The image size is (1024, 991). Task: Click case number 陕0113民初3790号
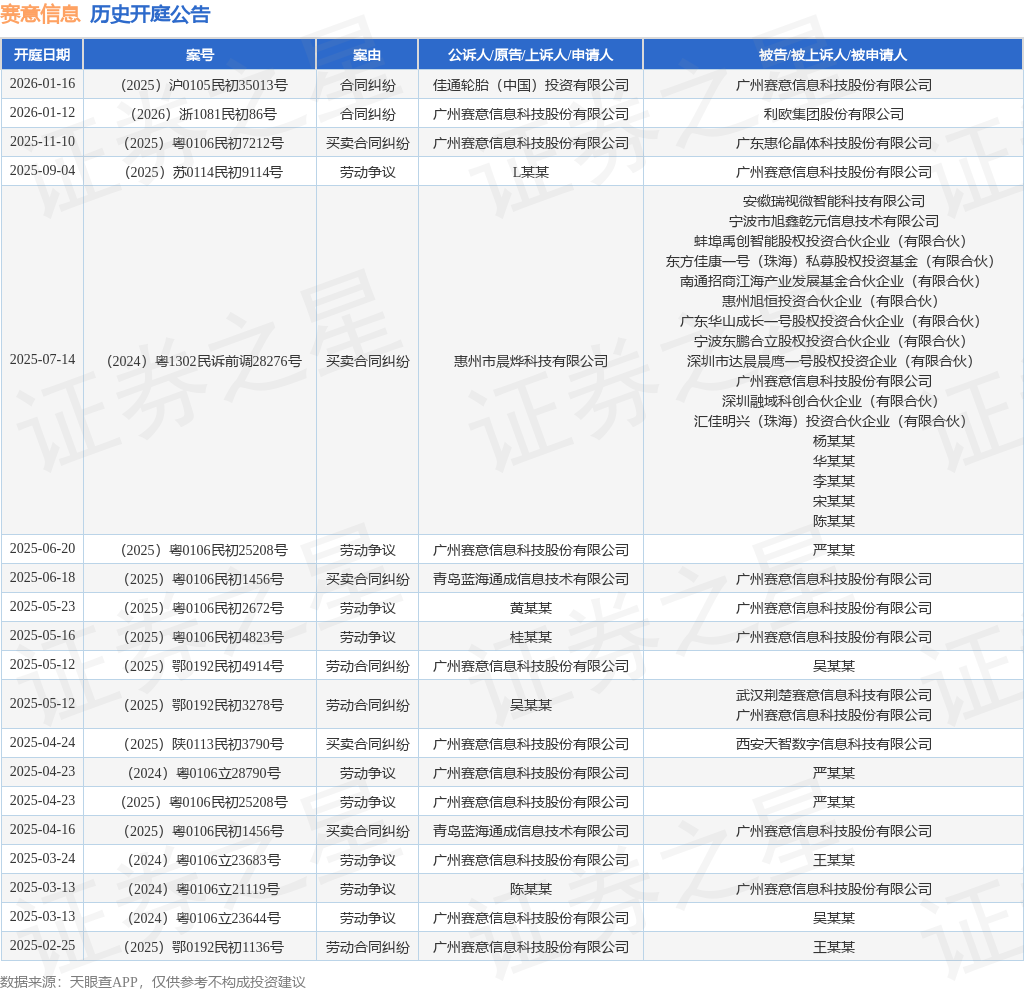point(204,744)
